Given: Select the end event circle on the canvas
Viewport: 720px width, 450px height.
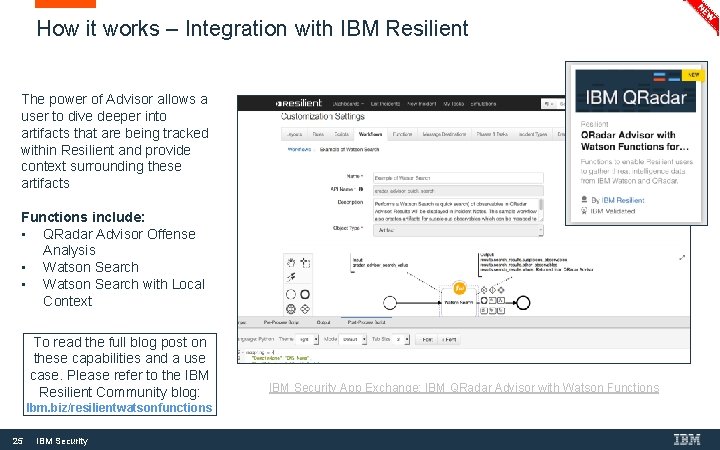Looking at the screenshot, I should click(523, 303).
